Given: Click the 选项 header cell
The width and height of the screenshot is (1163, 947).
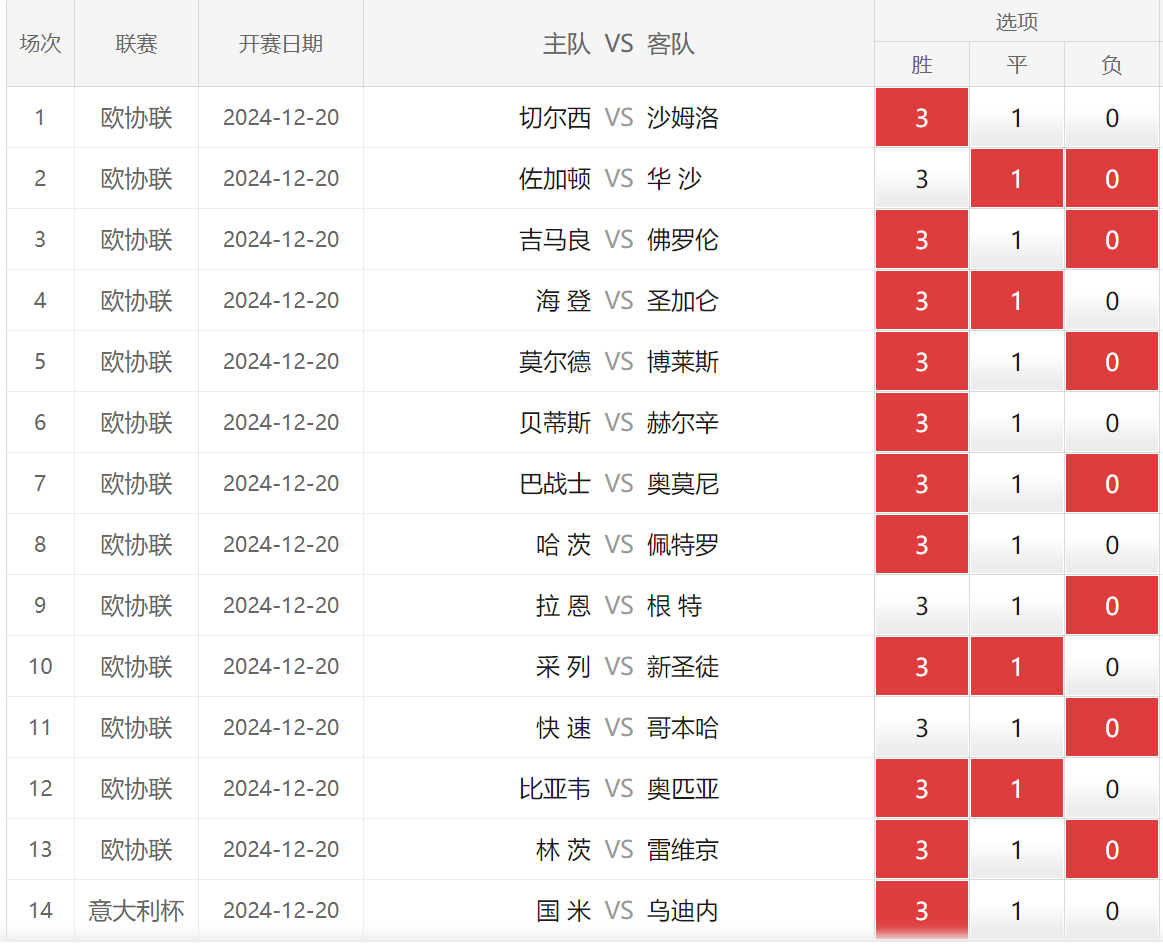Looking at the screenshot, I should click(1016, 21).
